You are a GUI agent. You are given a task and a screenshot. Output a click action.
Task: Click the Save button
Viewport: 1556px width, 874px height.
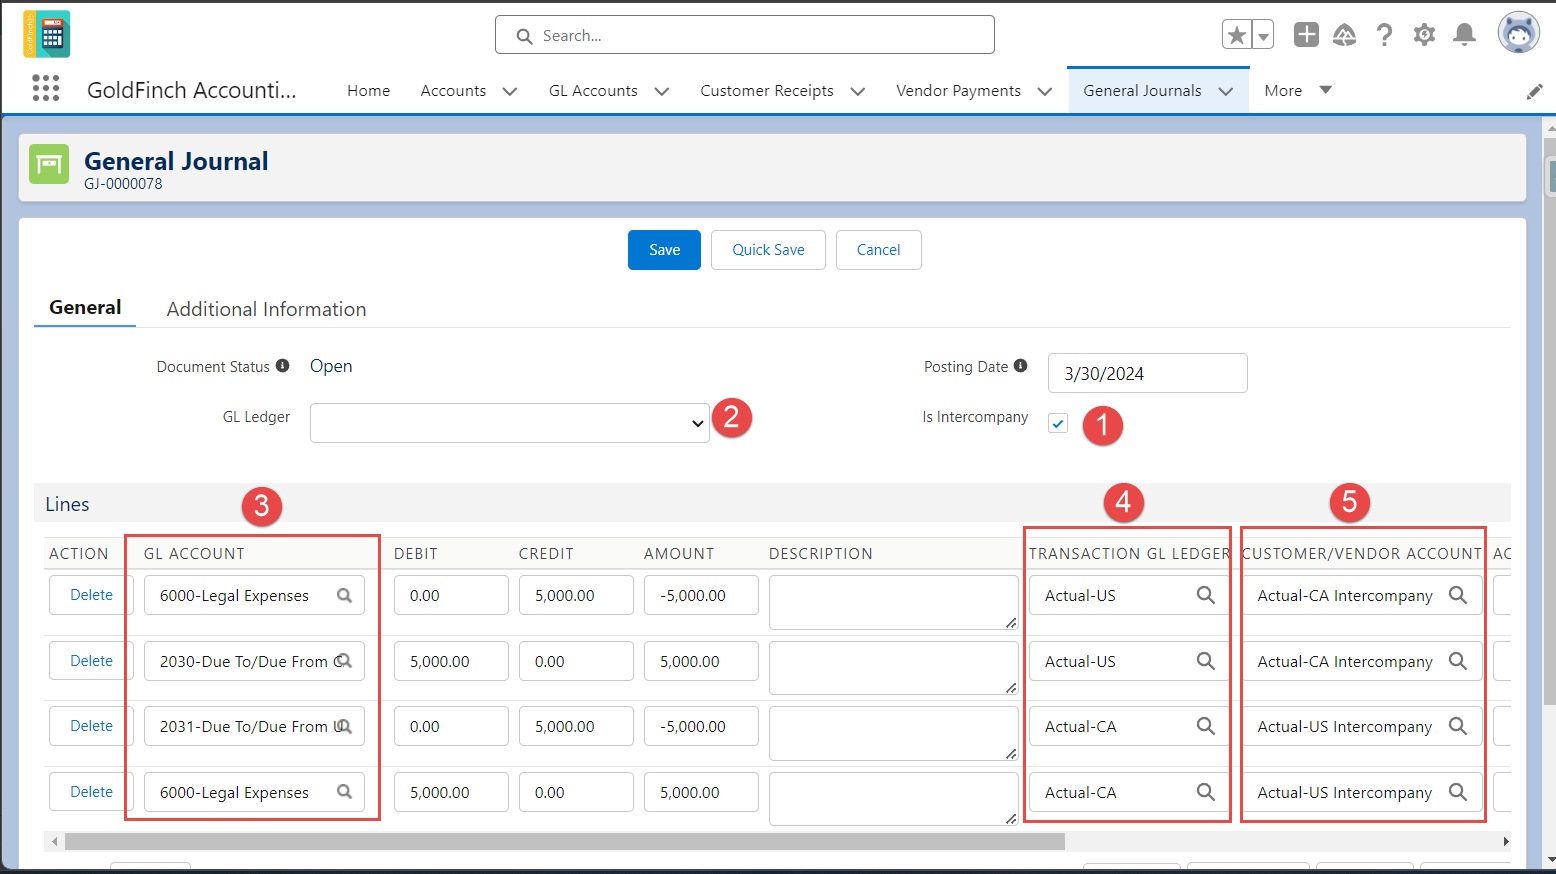[x=664, y=250]
